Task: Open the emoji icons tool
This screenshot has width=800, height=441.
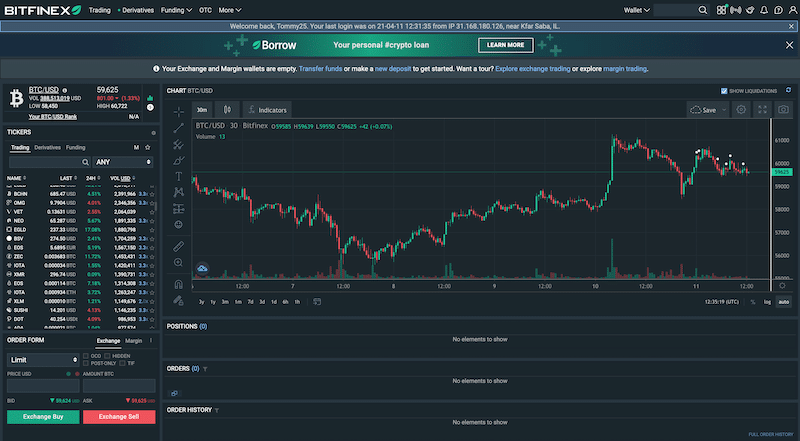Action: pos(178,225)
